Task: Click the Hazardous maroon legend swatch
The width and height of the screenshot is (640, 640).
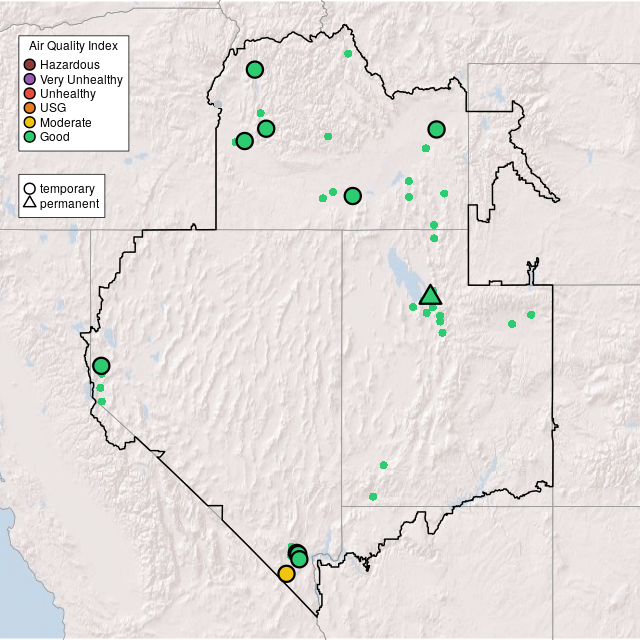Action: click(x=30, y=65)
